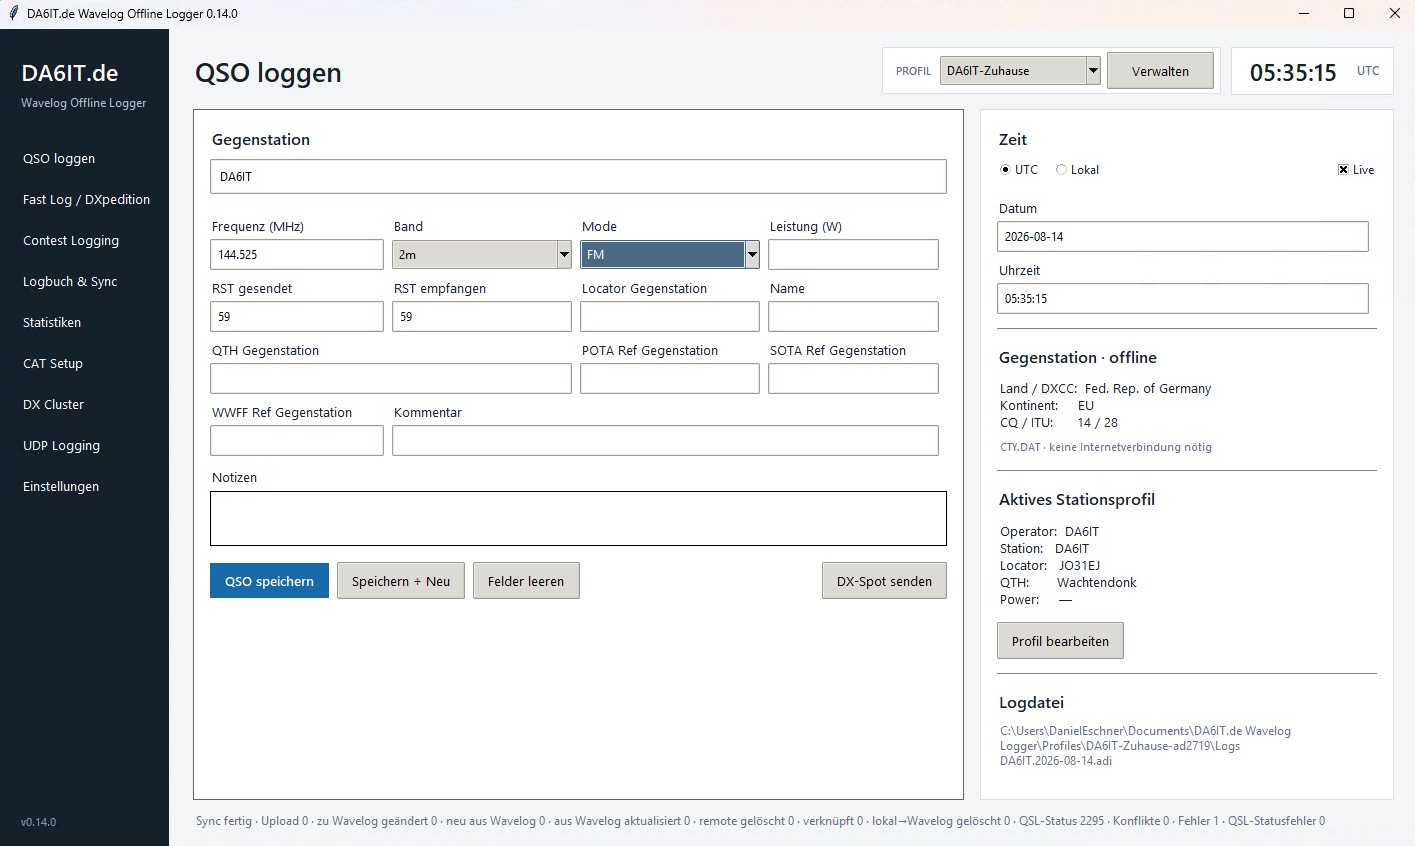This screenshot has width=1415, height=846.
Task: Open UDP Logging settings
Action: (61, 445)
